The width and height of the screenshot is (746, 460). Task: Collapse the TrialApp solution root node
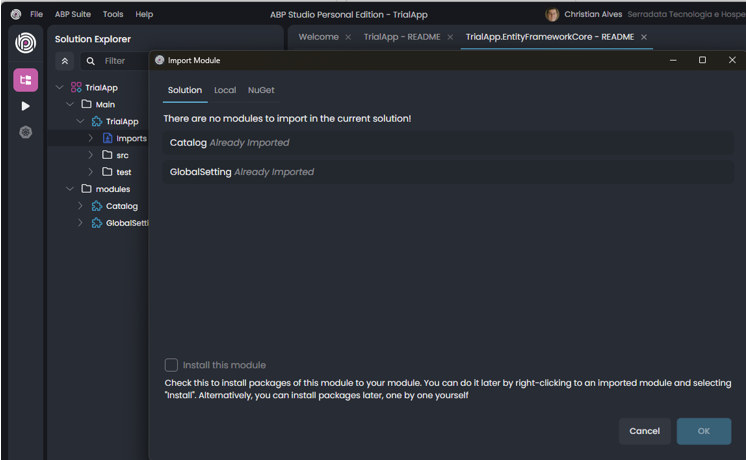59,88
